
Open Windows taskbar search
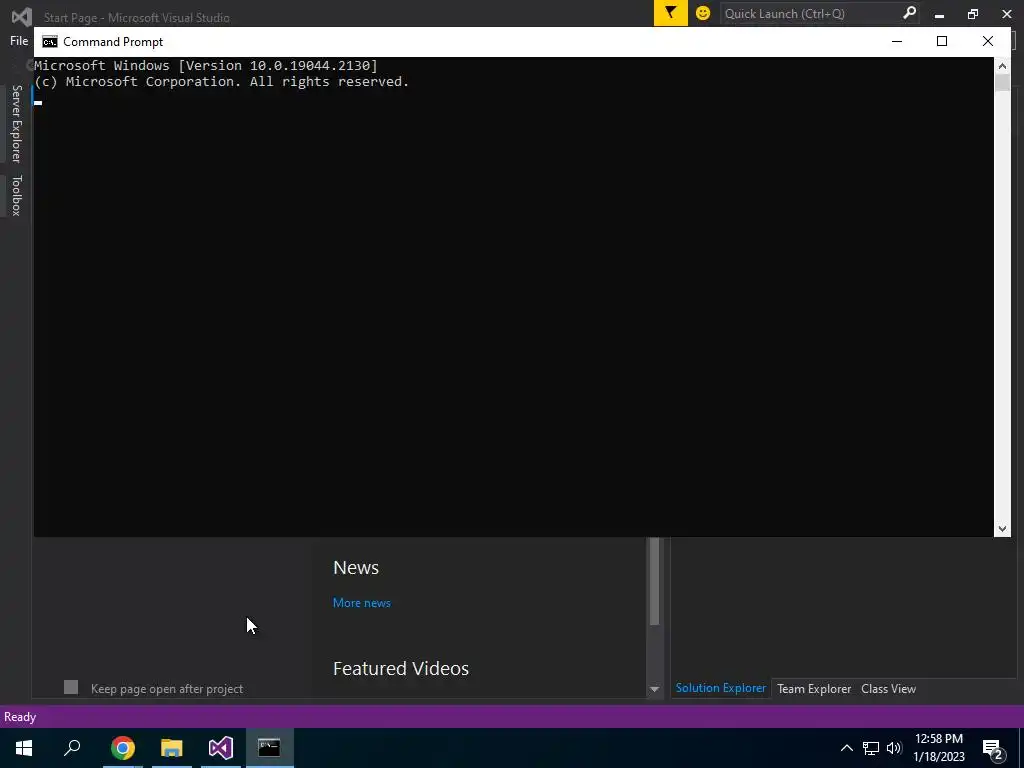tap(72, 748)
